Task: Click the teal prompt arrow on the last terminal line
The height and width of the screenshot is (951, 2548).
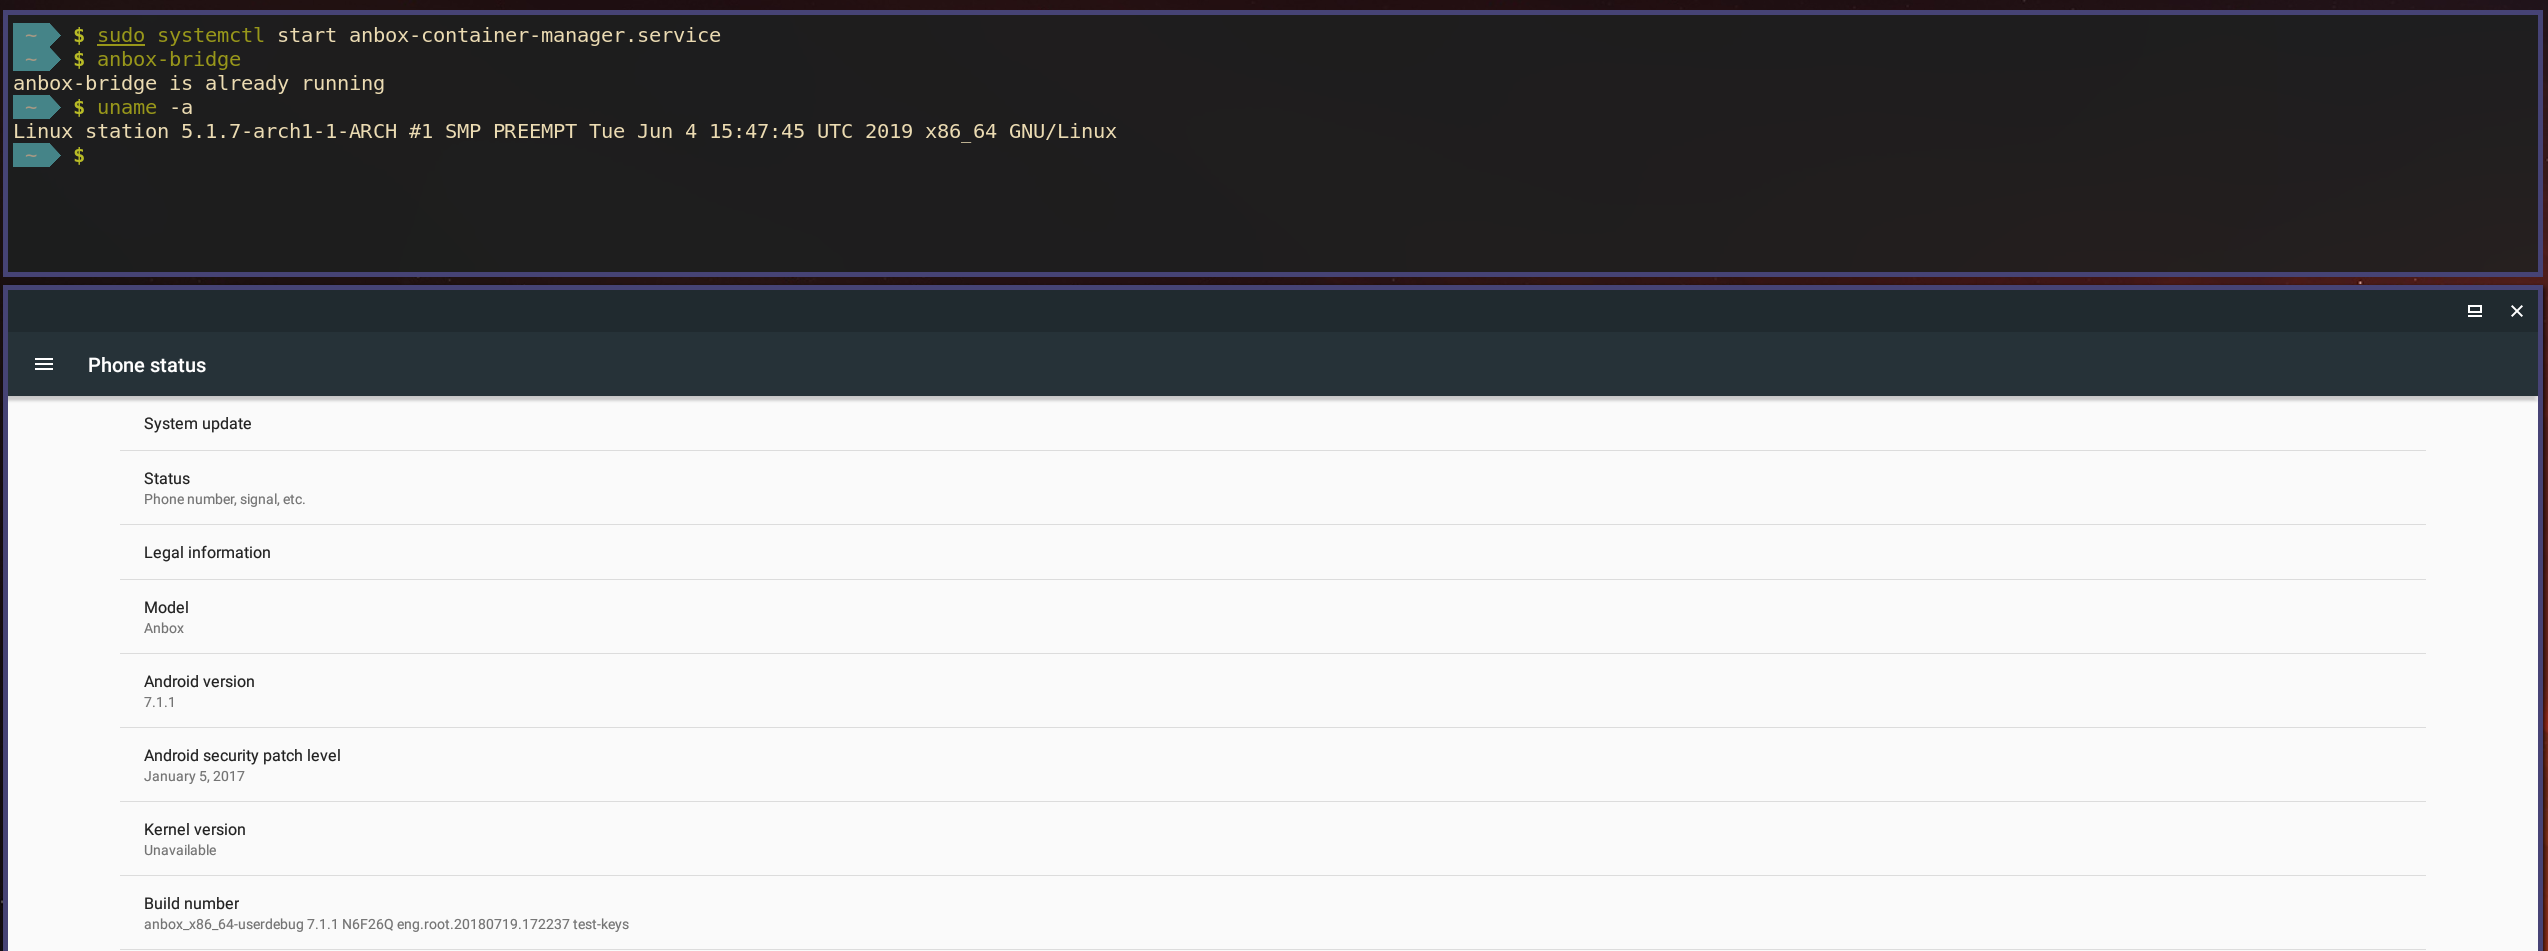Action: coord(37,155)
